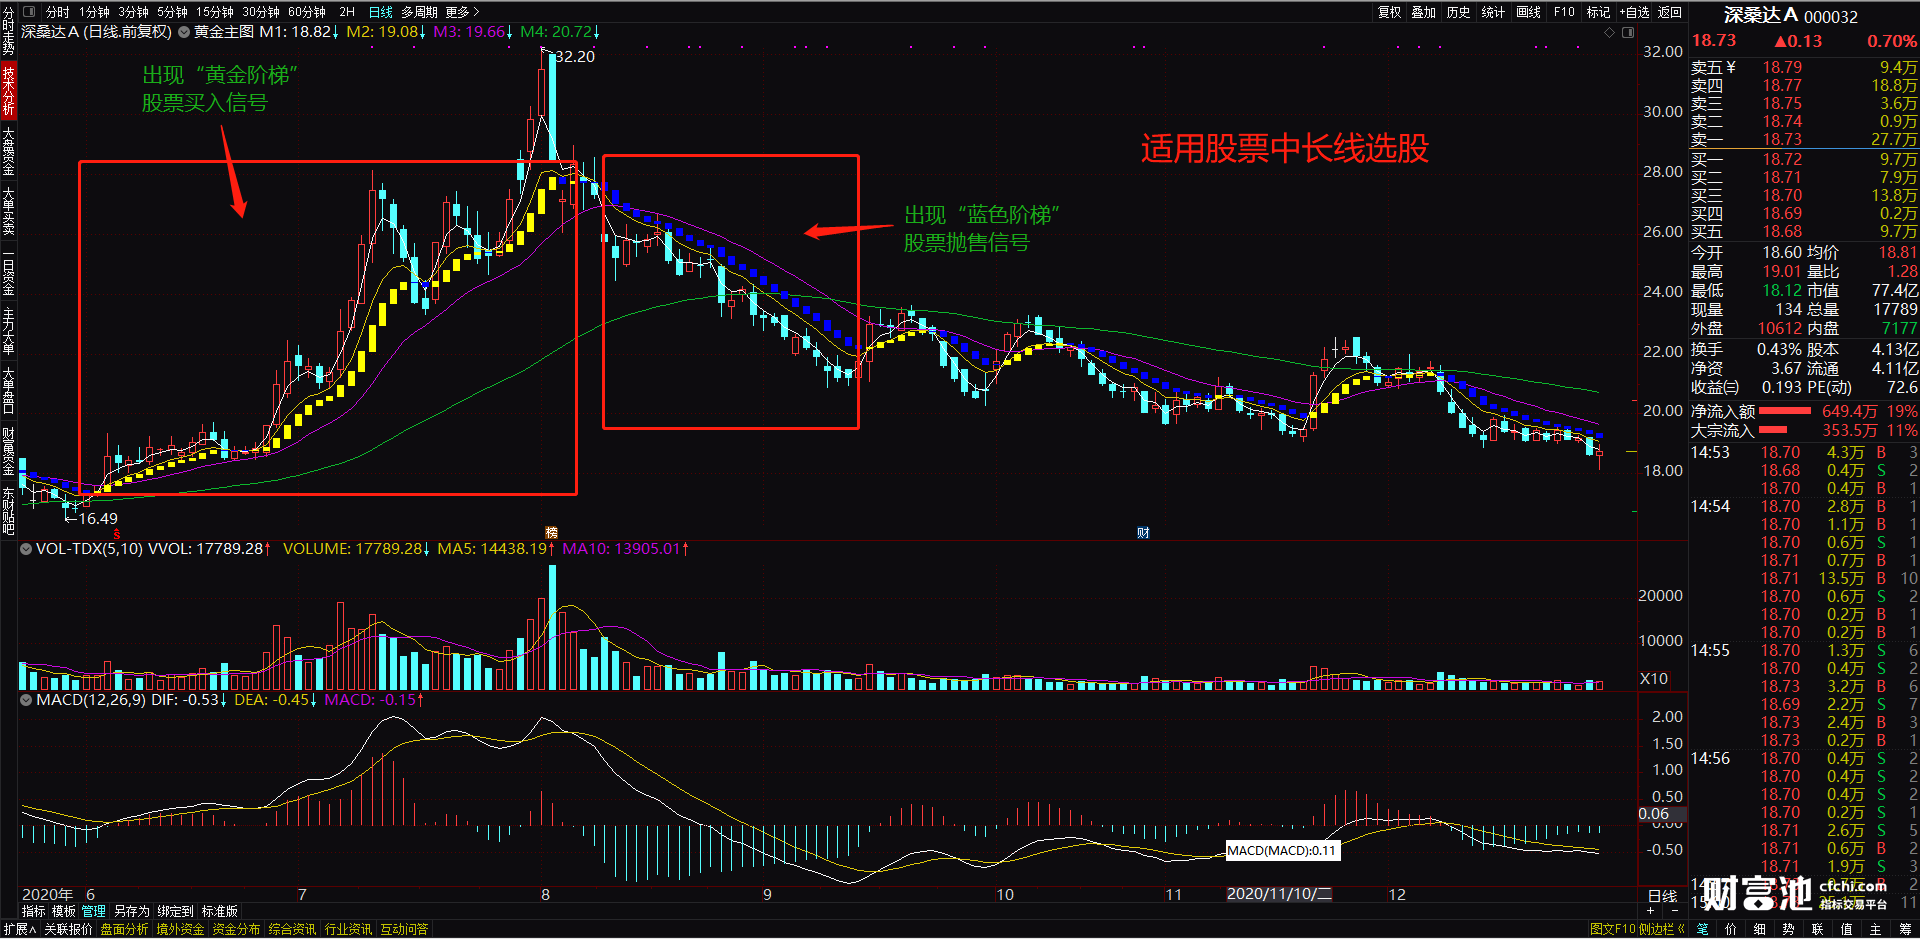Image resolution: width=1920 pixels, height=940 pixels.
Task: Click the 复权 button
Action: coord(1389,12)
